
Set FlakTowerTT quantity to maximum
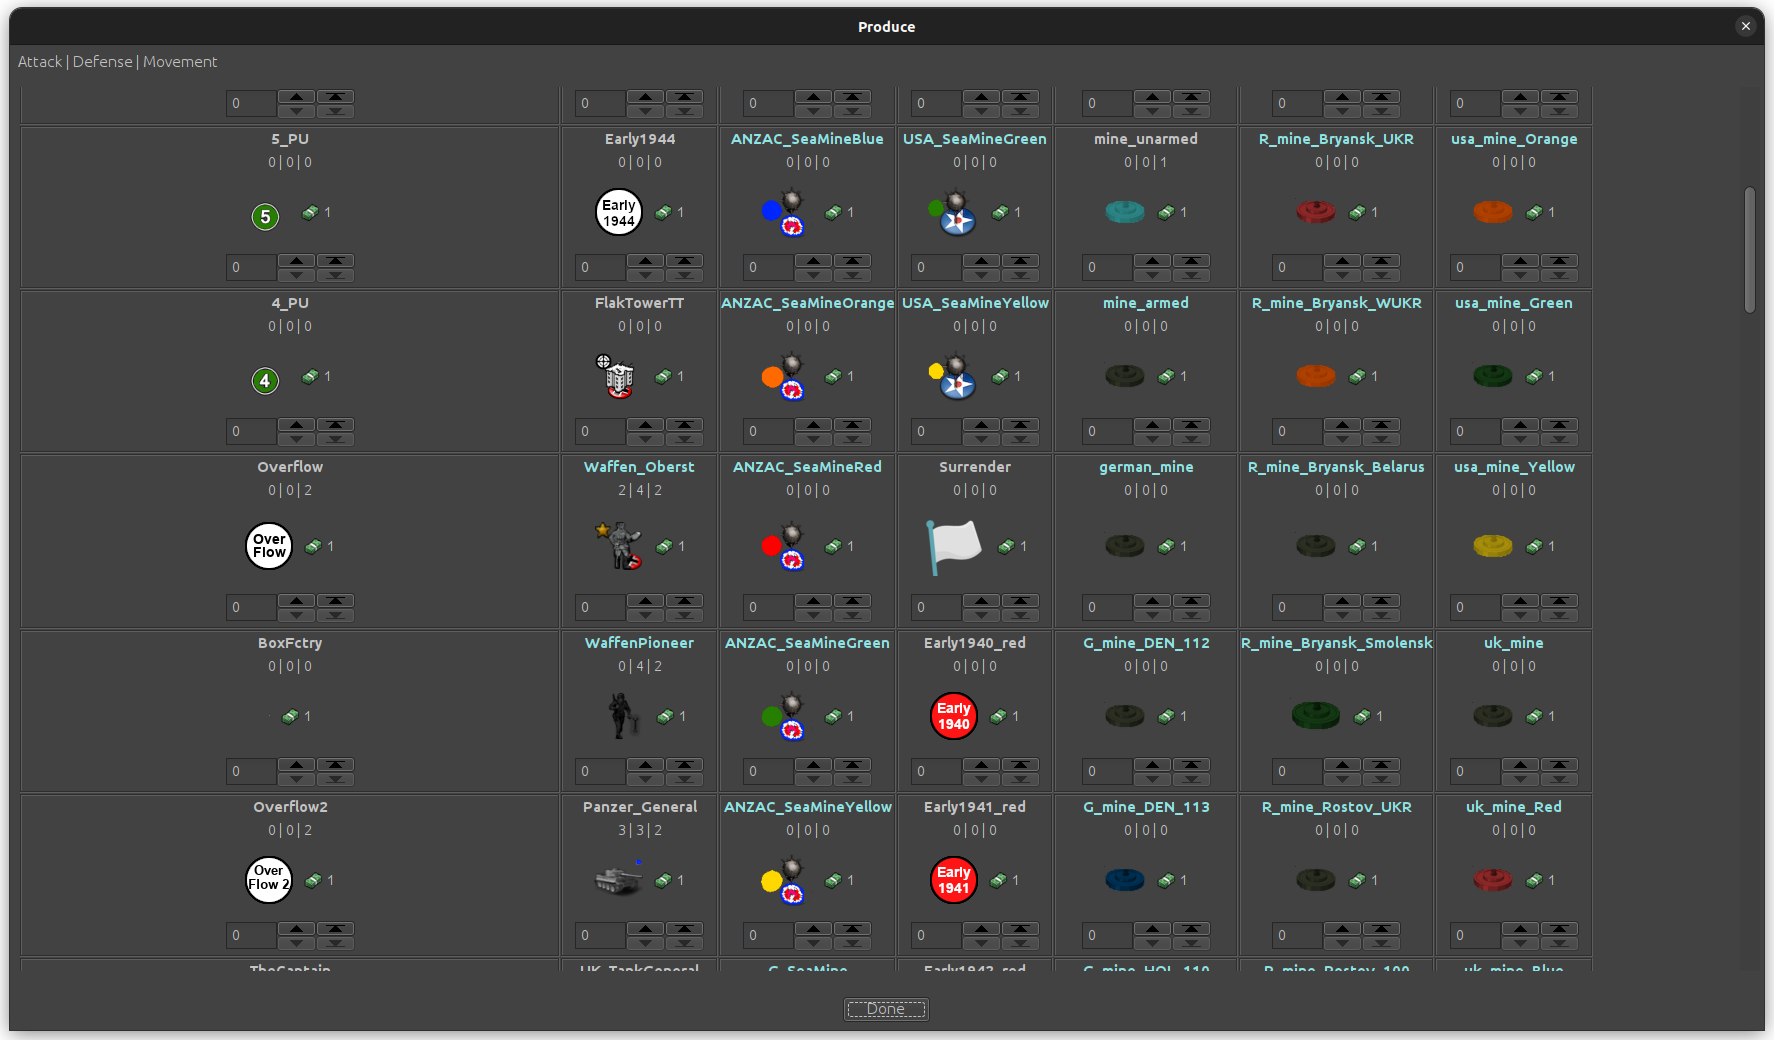(685, 424)
